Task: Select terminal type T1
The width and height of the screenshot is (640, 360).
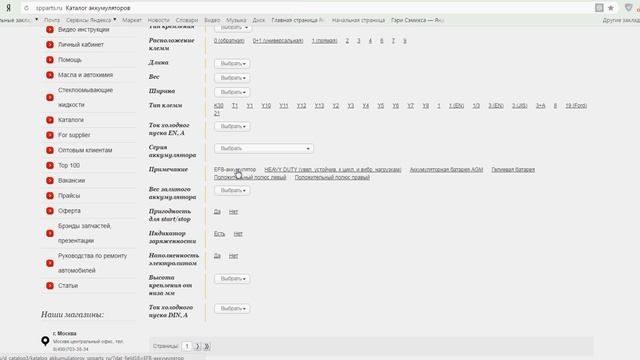Action: click(x=235, y=106)
